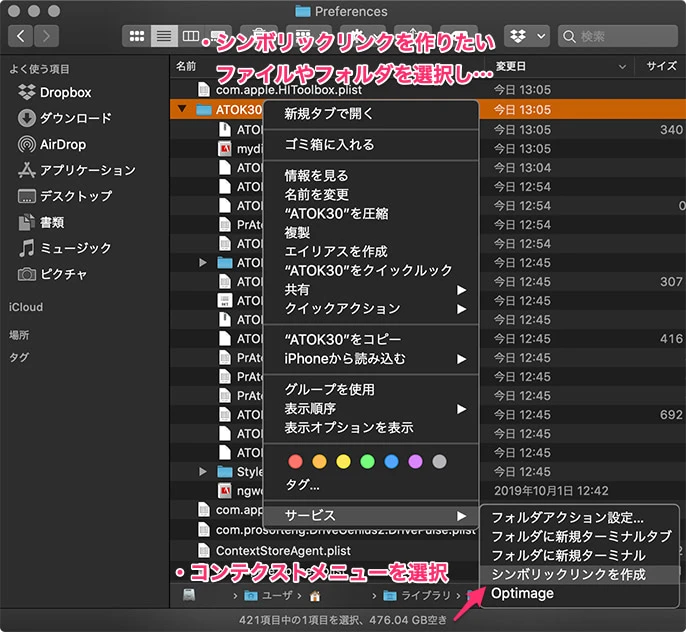
Task: Choose "ATOK30"を圧縮 menu item
Action: point(371,213)
